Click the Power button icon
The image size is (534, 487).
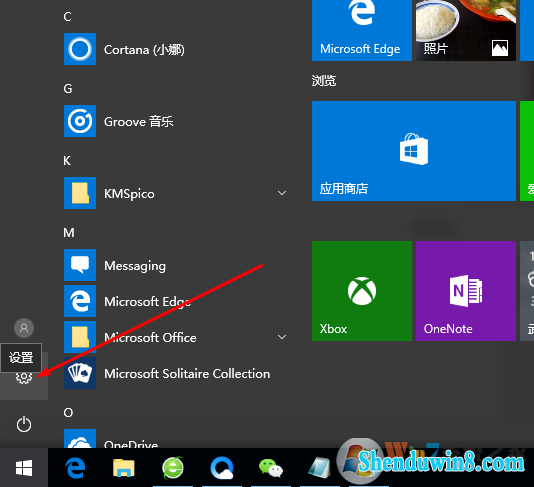click(x=24, y=424)
